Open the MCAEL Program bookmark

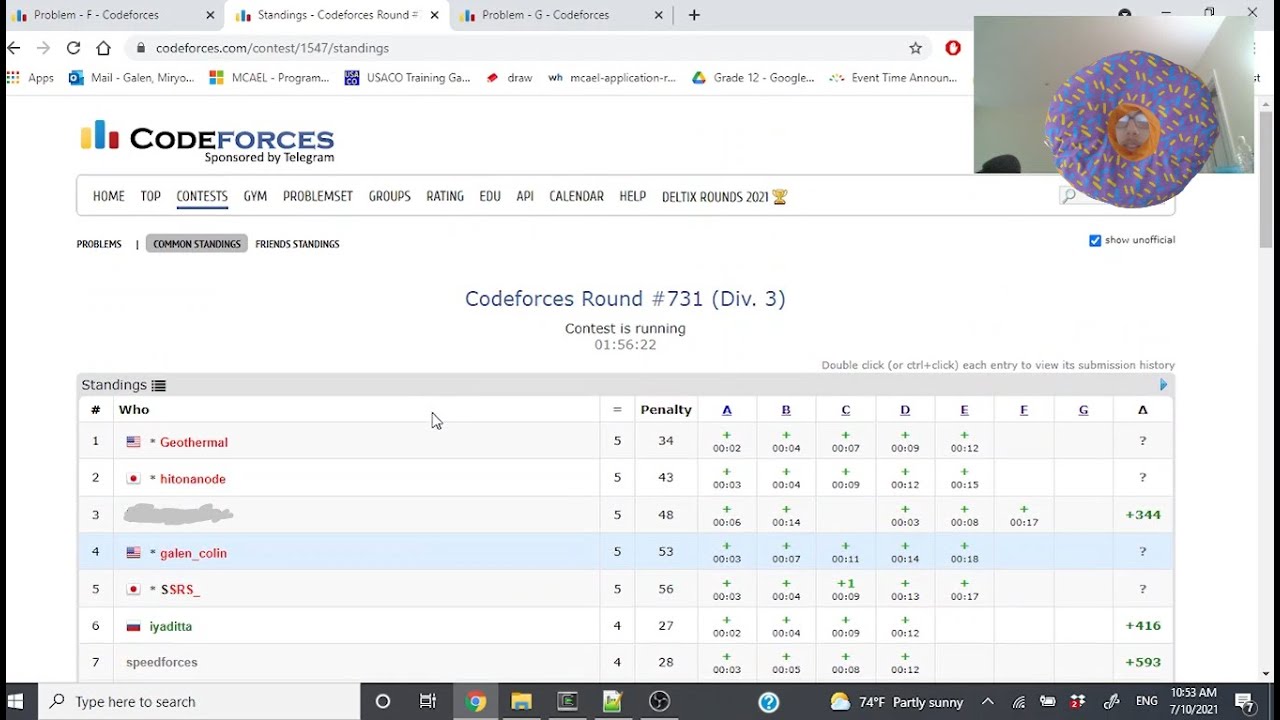click(269, 78)
